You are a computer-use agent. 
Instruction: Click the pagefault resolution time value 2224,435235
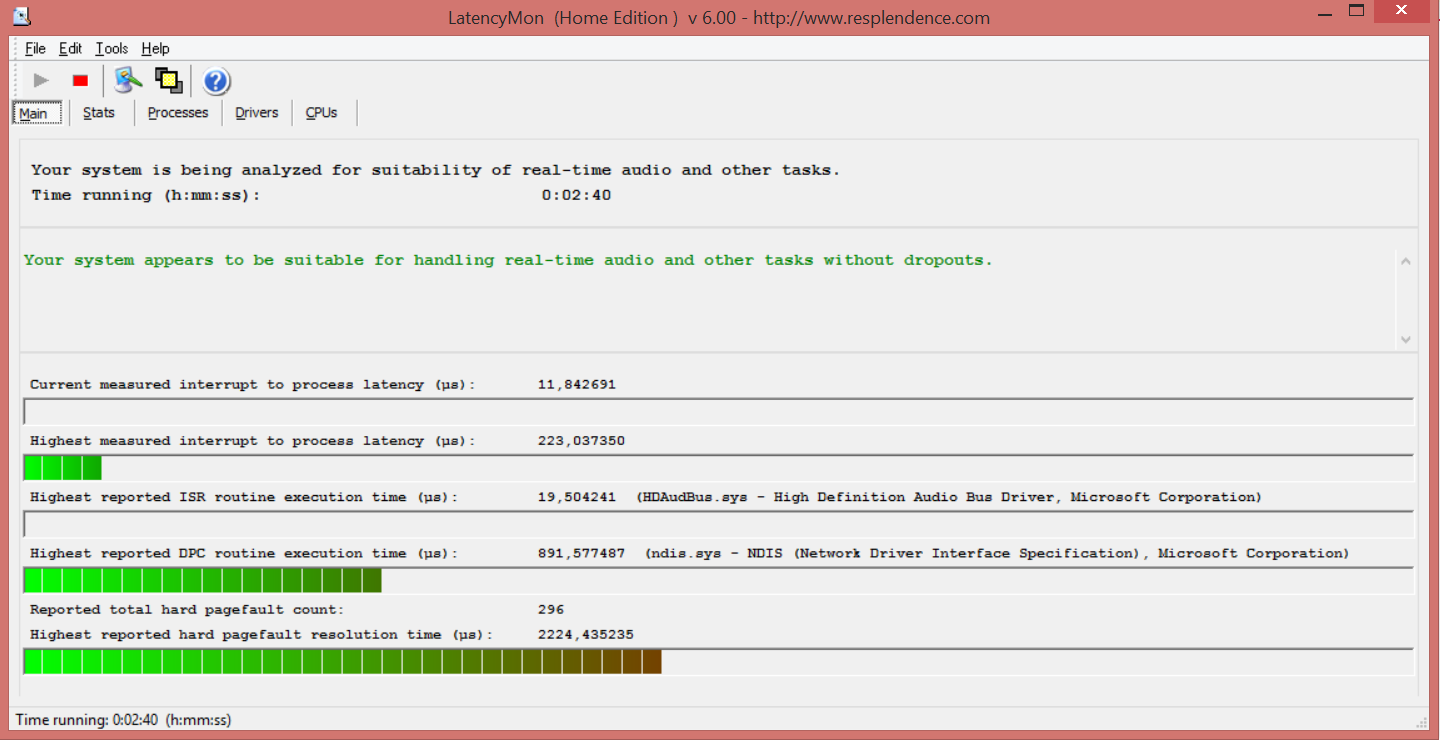coord(586,635)
